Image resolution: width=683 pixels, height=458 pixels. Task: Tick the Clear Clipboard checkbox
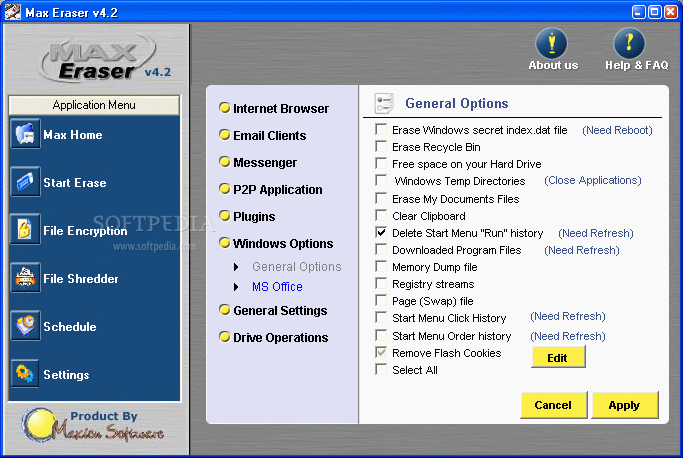(x=381, y=215)
